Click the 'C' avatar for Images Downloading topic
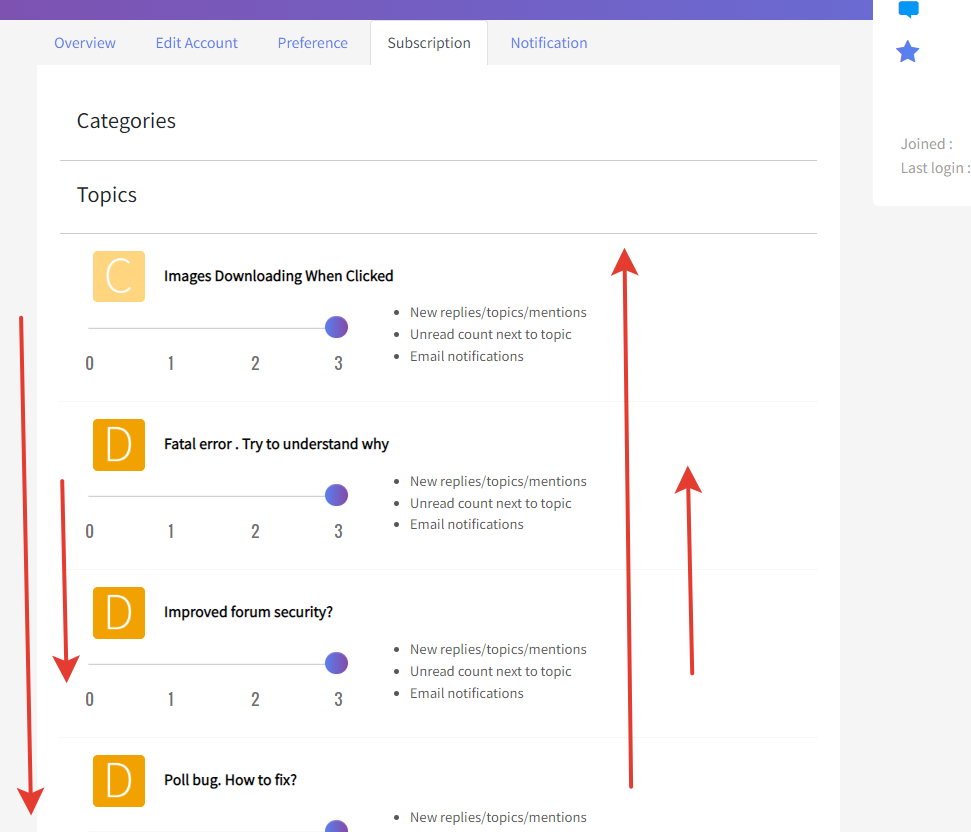This screenshot has width=971, height=832. [x=119, y=276]
